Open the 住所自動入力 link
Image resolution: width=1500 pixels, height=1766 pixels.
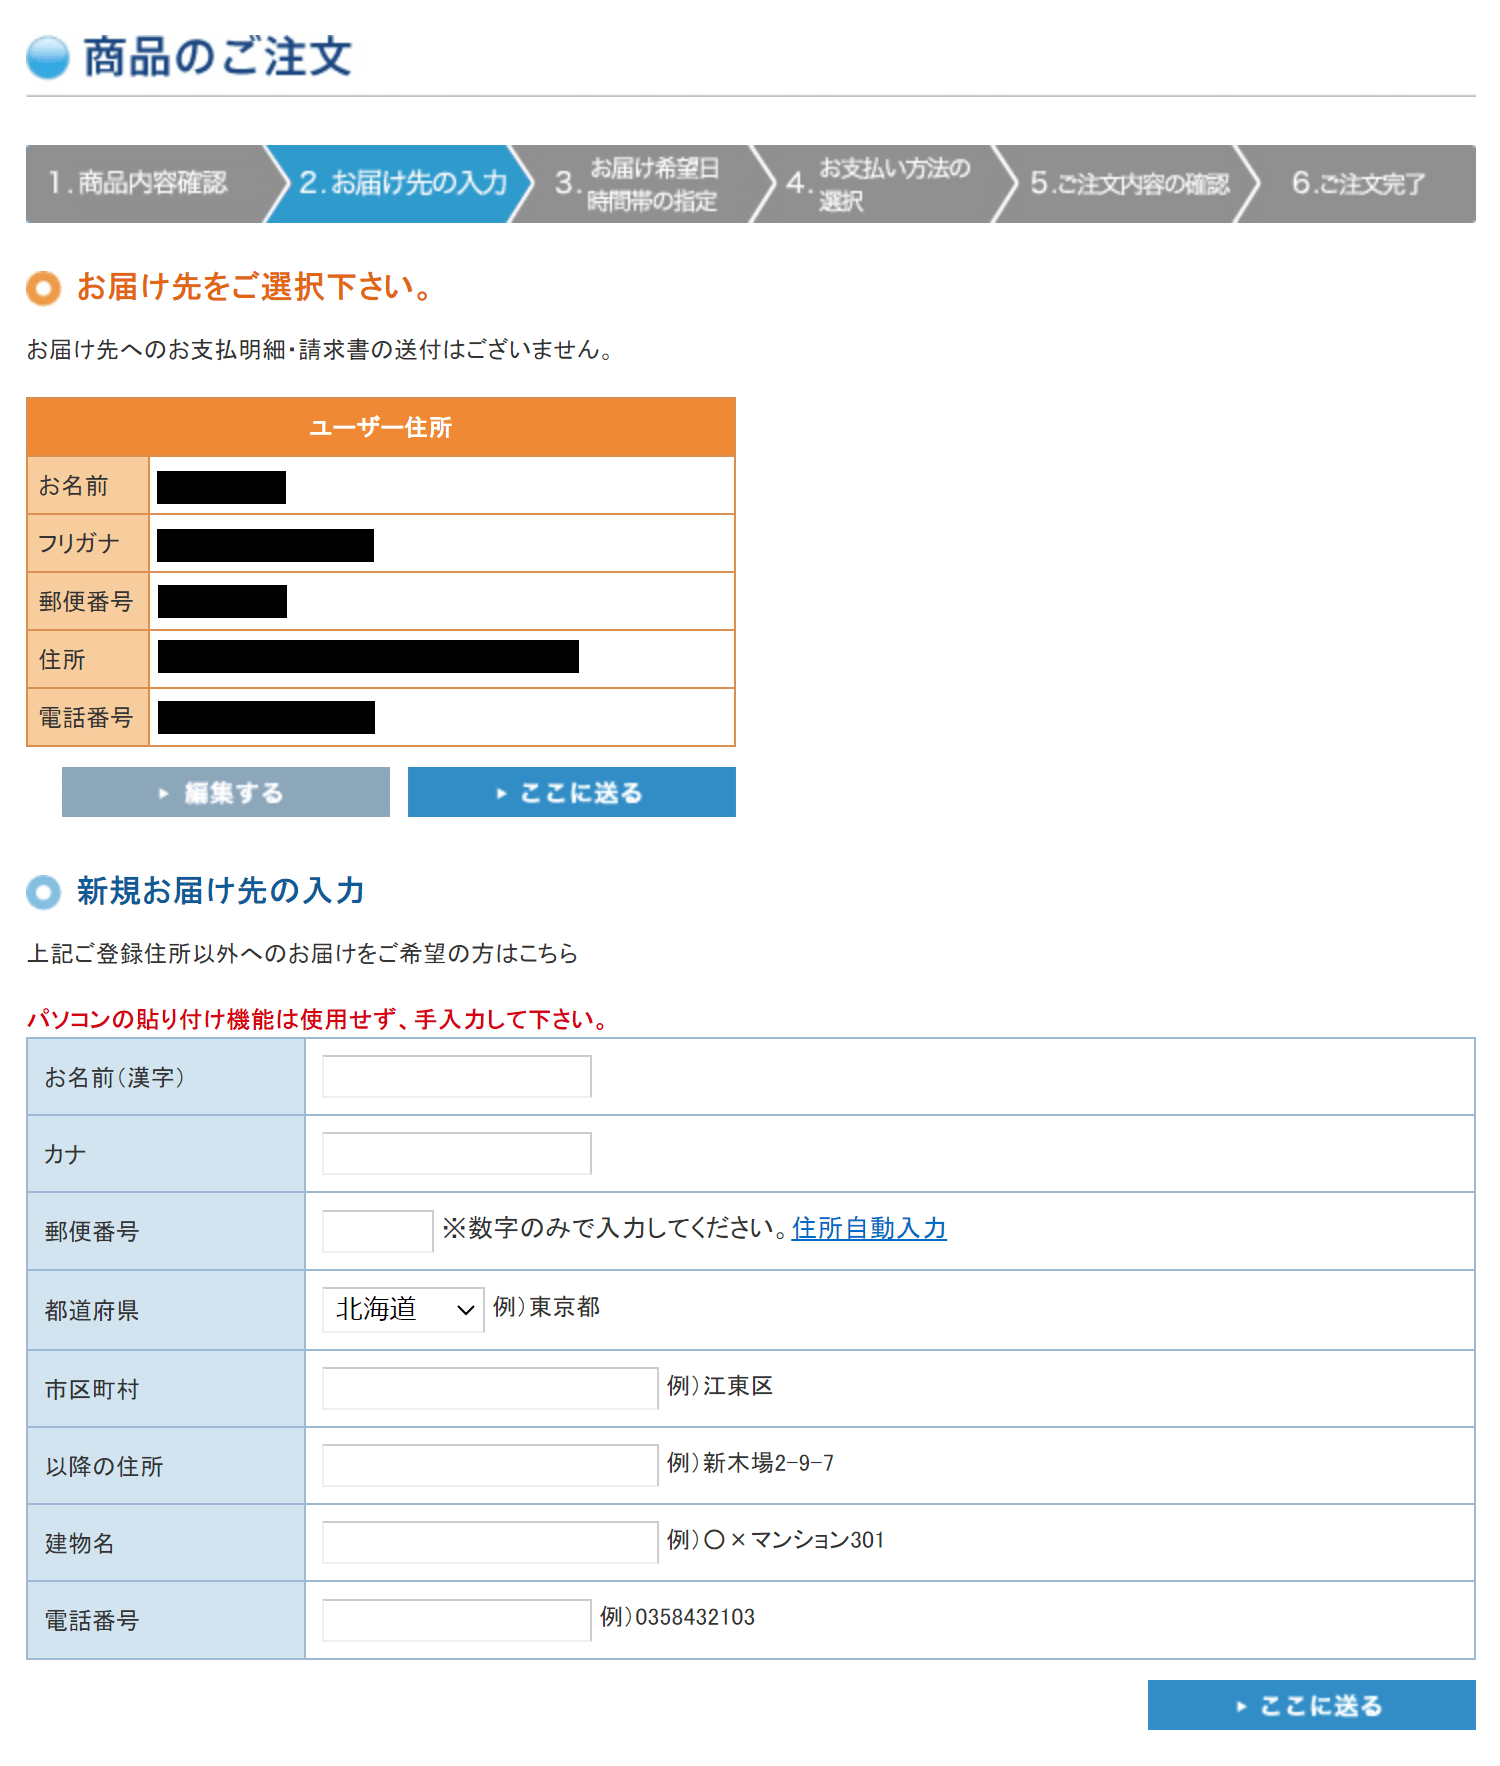(869, 1228)
